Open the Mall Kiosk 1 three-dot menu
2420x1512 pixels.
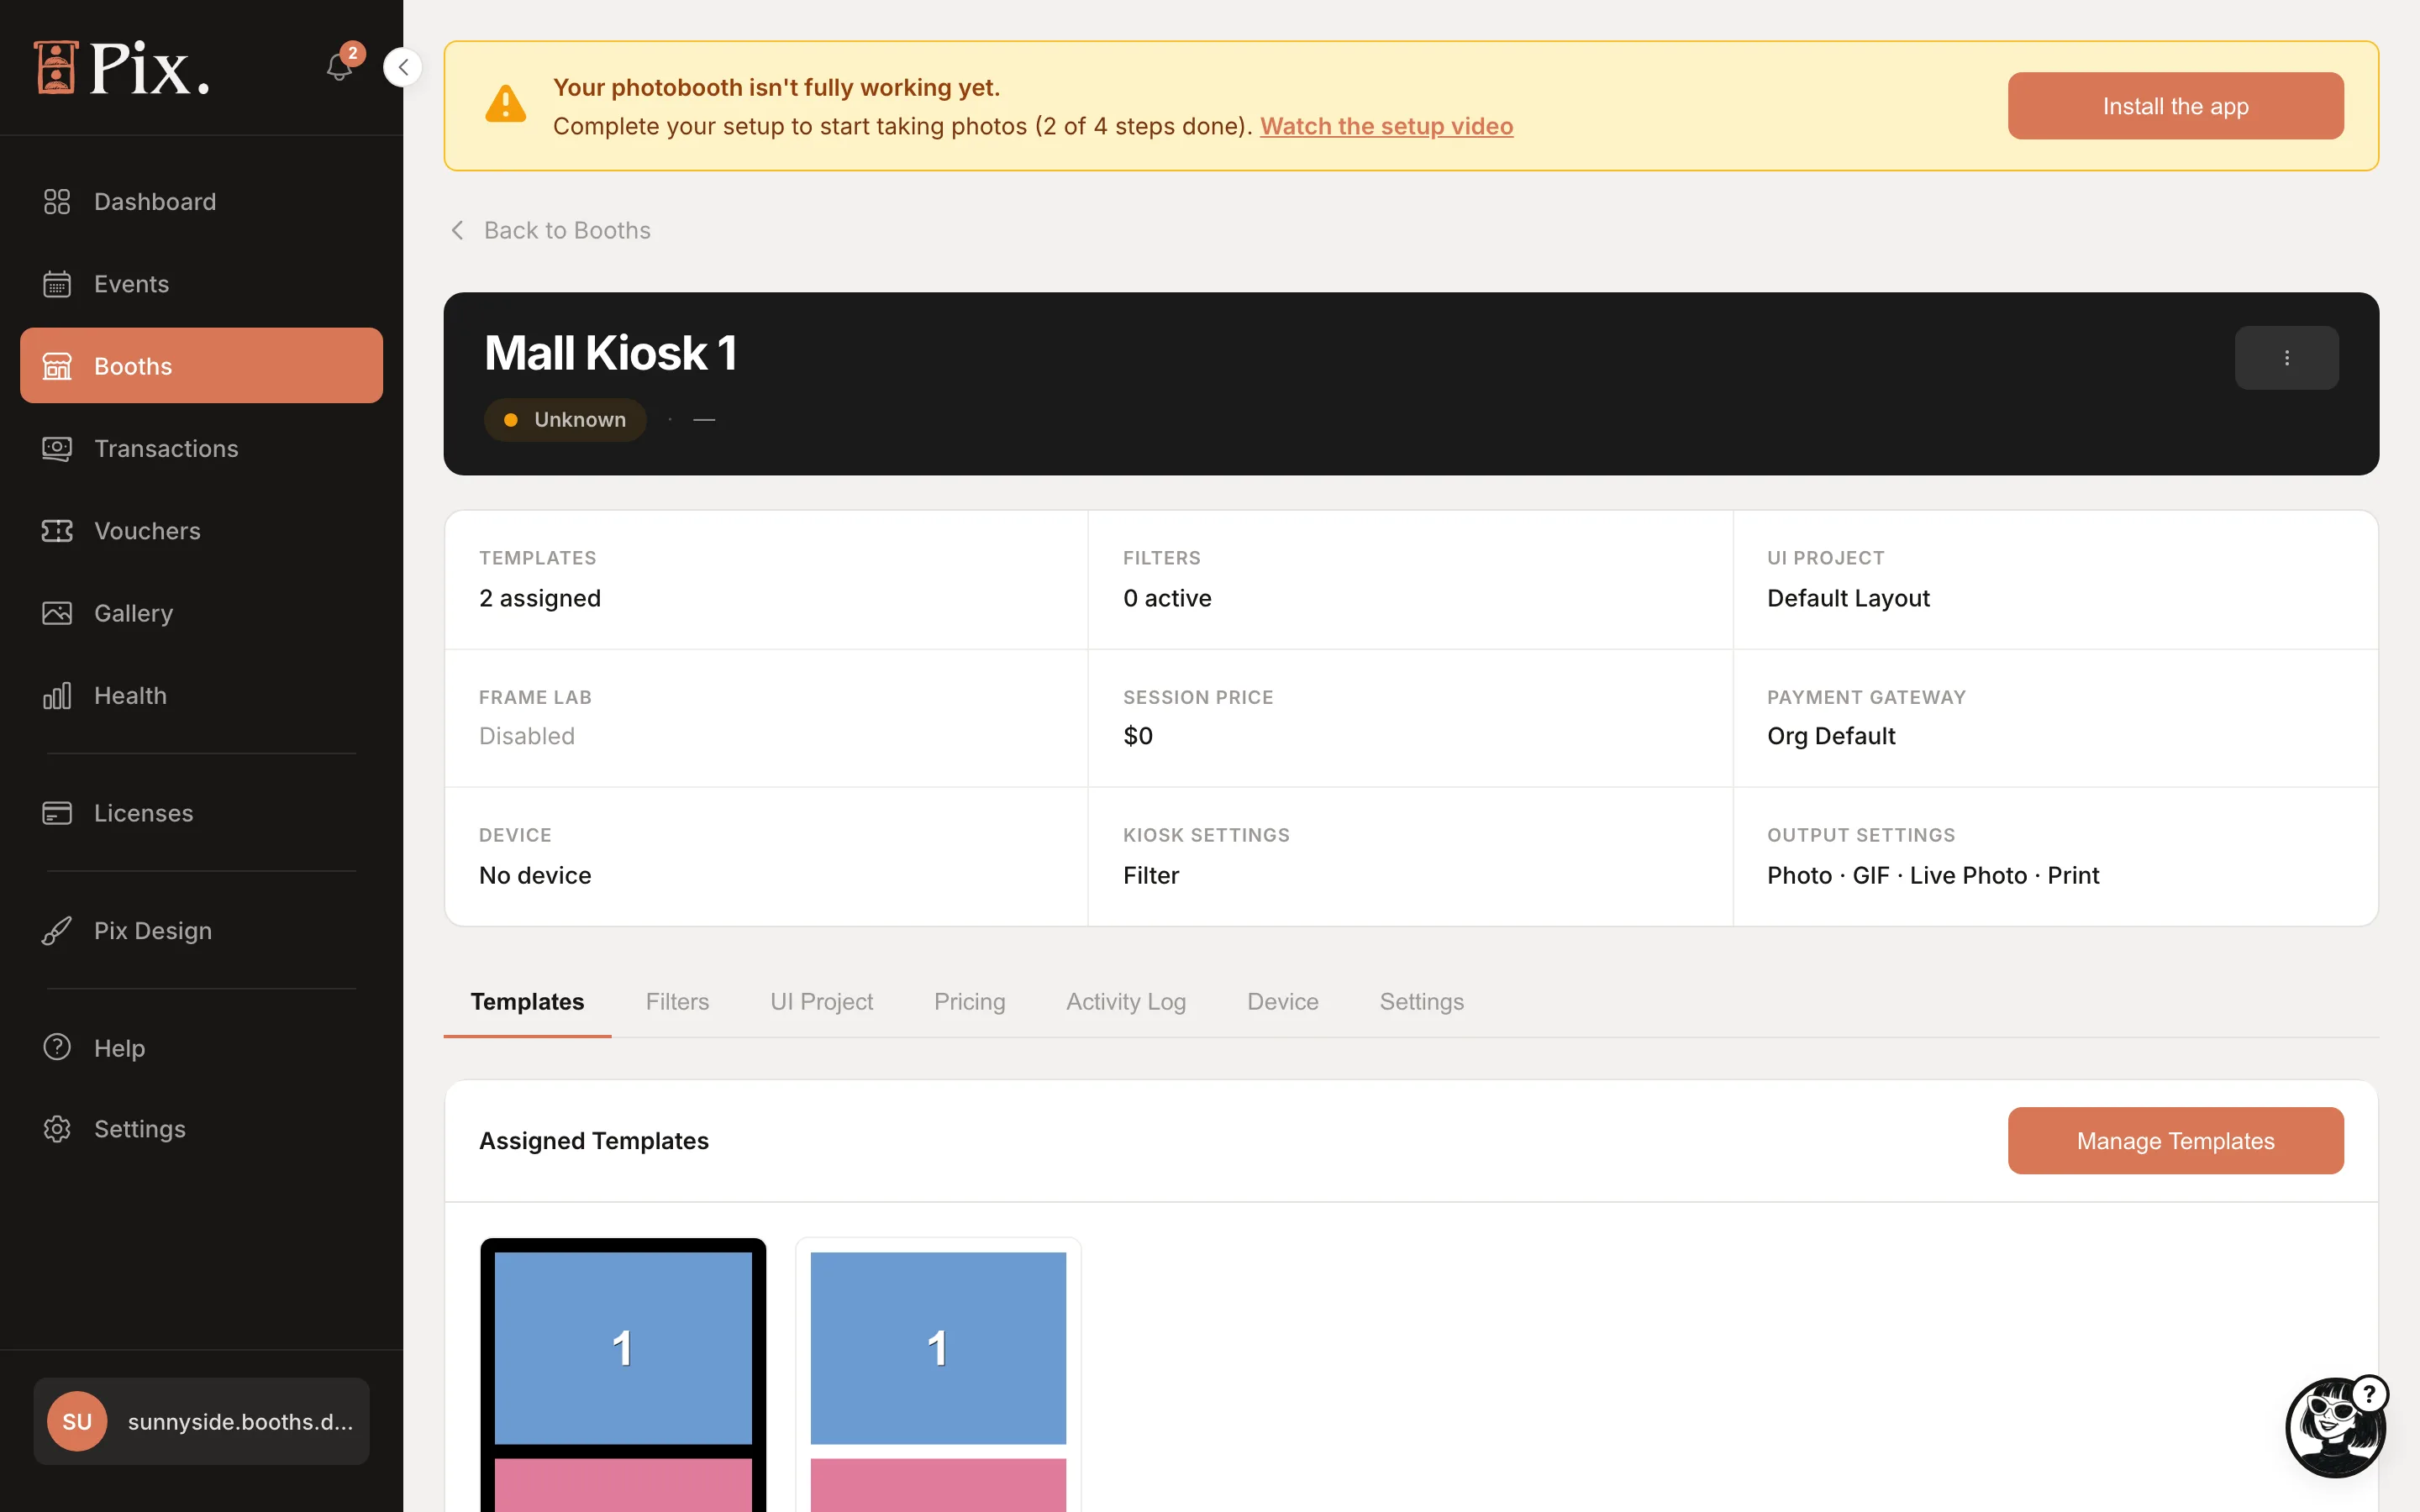[x=2286, y=358]
